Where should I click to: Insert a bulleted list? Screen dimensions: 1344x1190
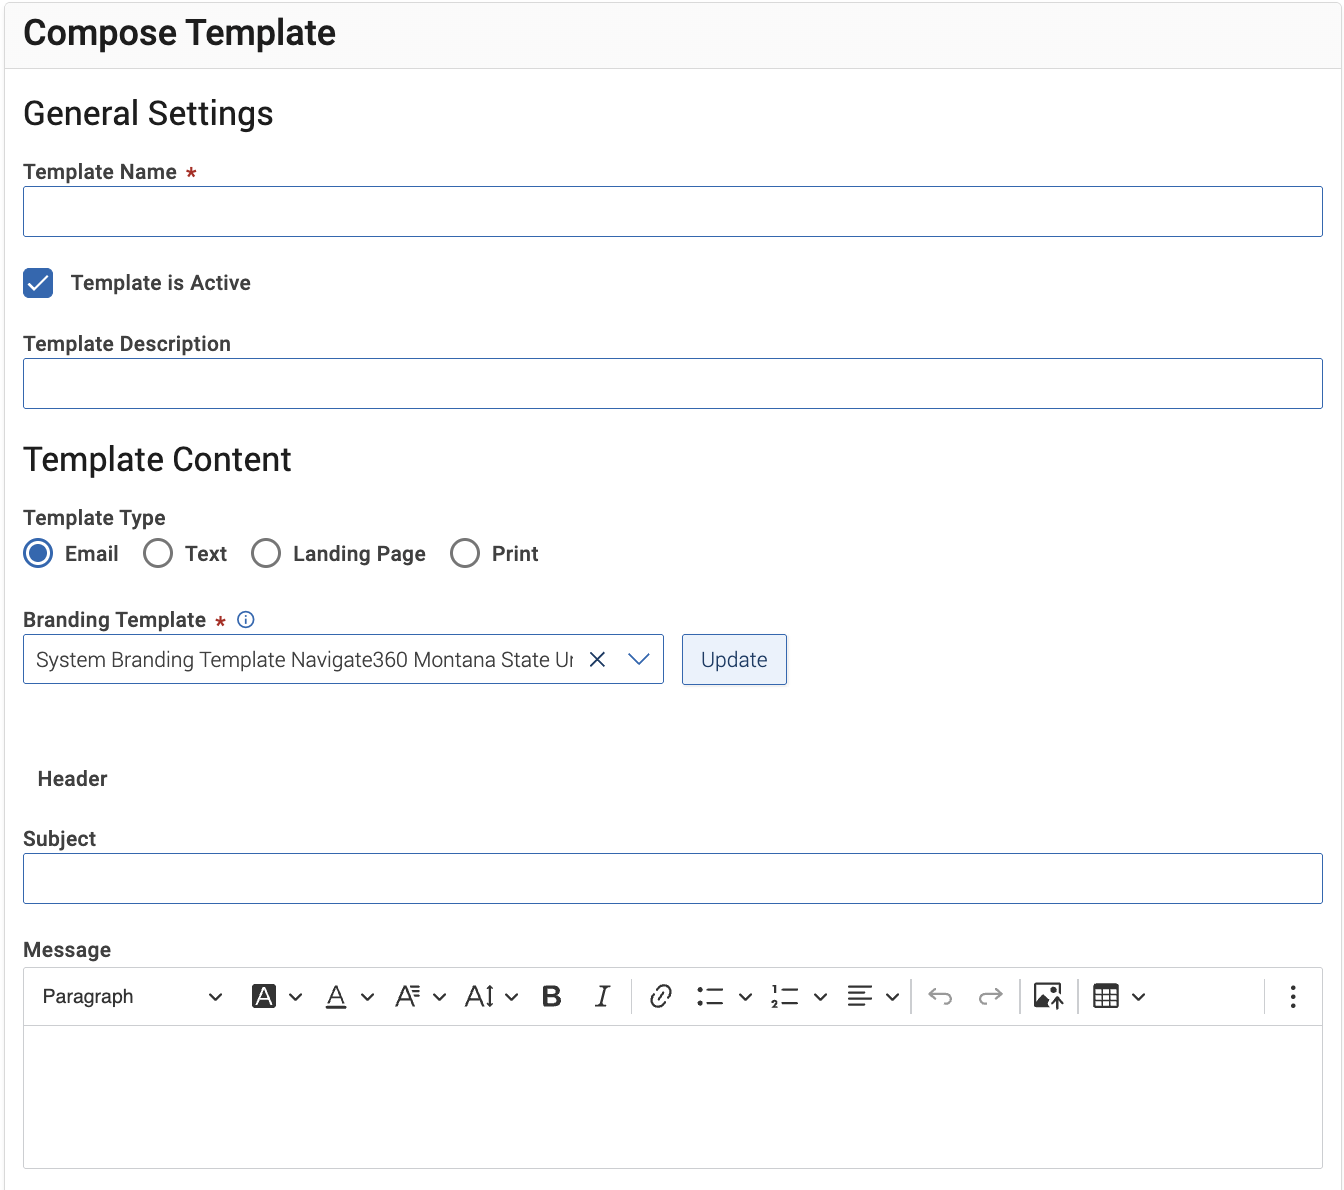pyautogui.click(x=710, y=996)
